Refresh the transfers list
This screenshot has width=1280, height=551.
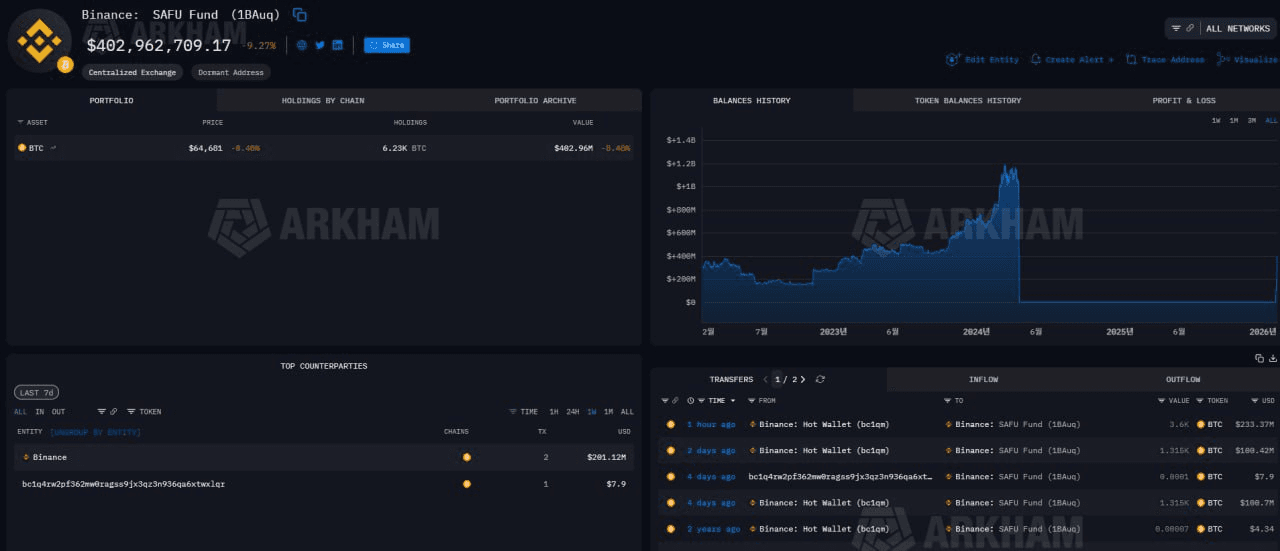click(x=821, y=380)
